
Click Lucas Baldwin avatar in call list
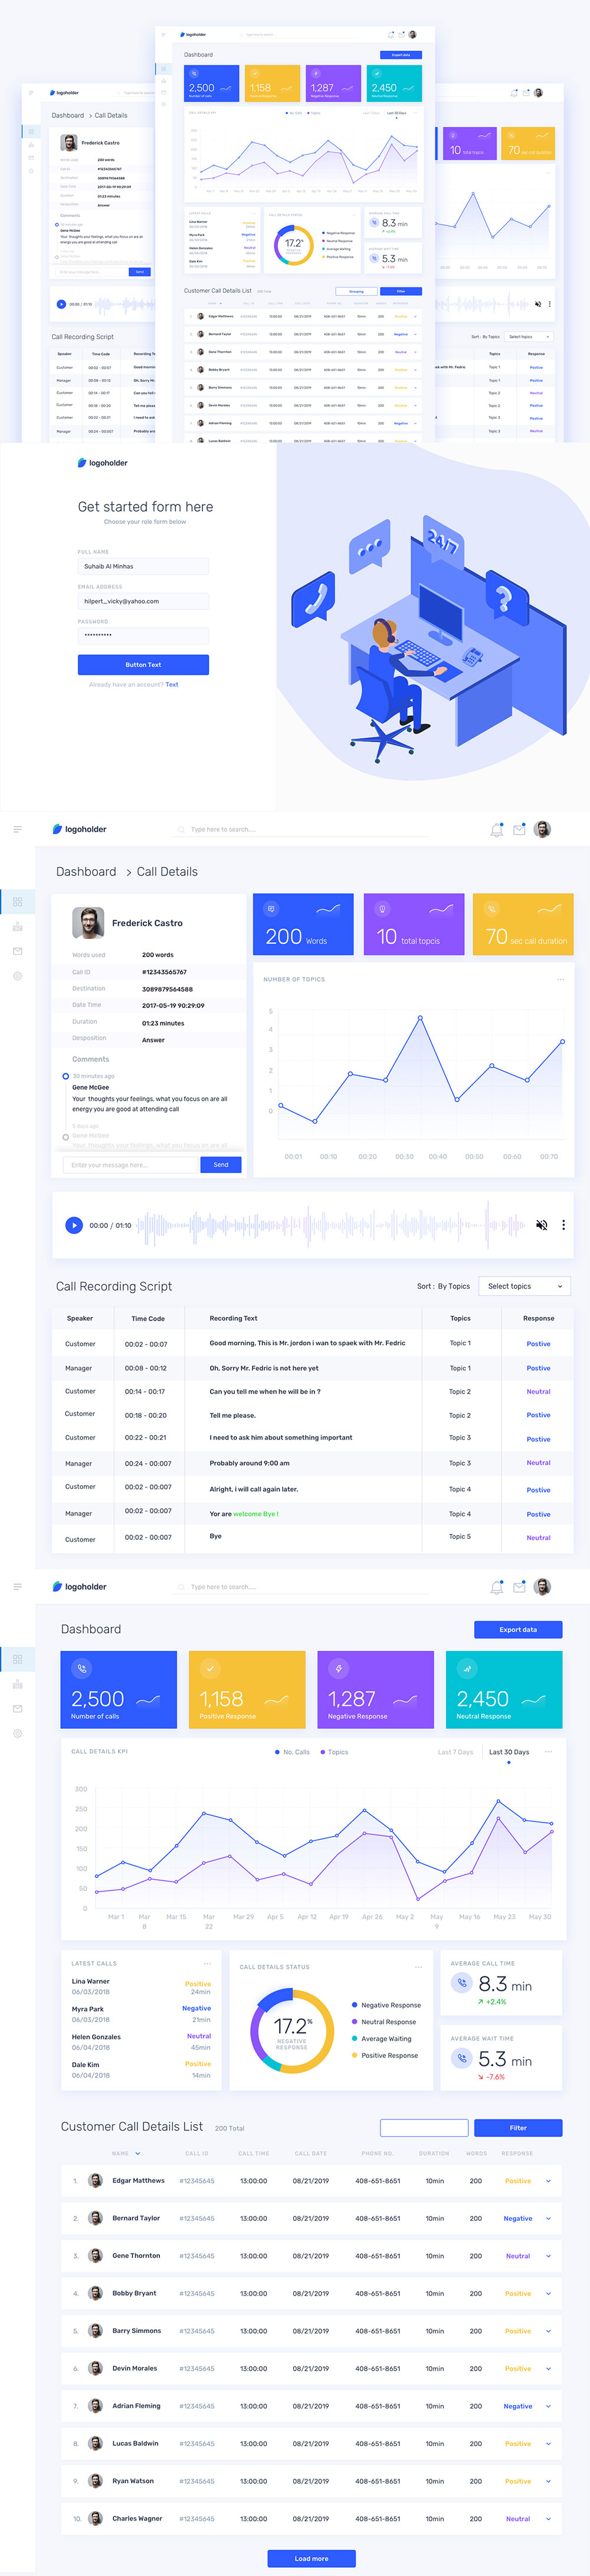click(96, 2444)
